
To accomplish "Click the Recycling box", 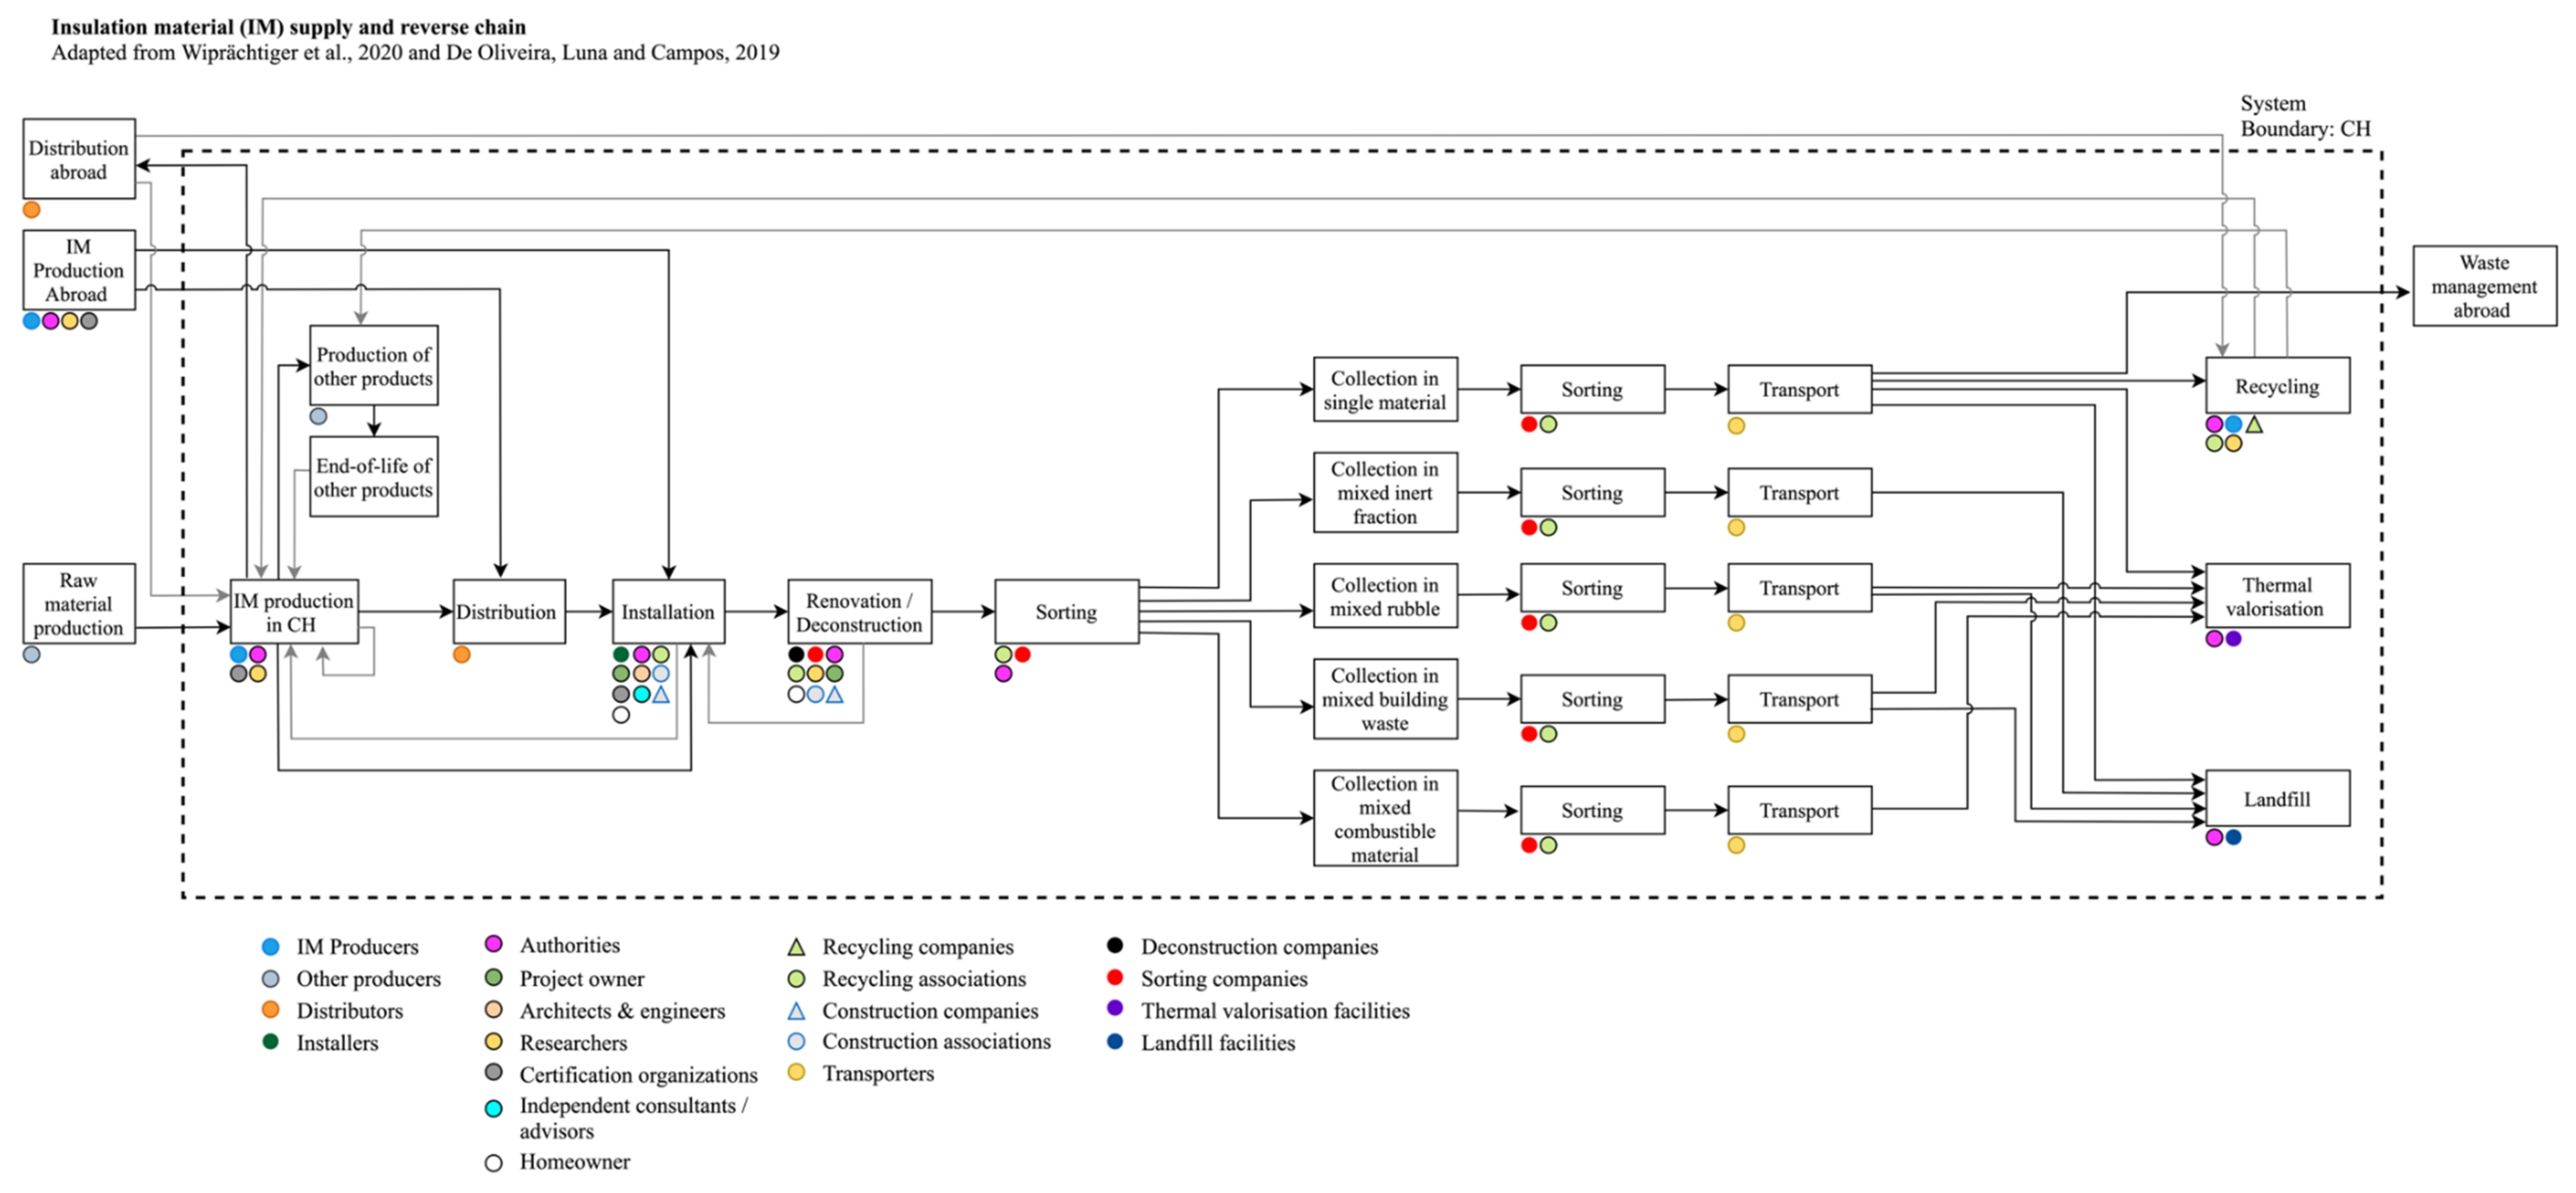I will [2277, 385].
